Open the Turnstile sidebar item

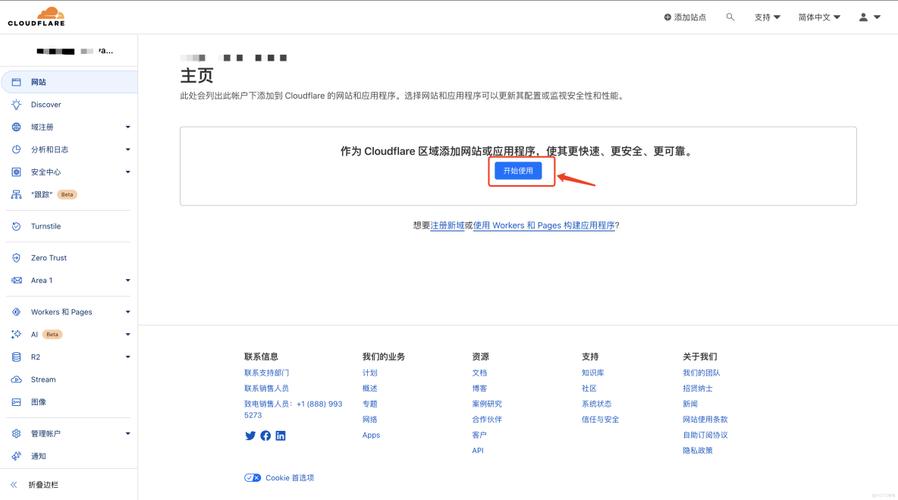click(x=69, y=226)
